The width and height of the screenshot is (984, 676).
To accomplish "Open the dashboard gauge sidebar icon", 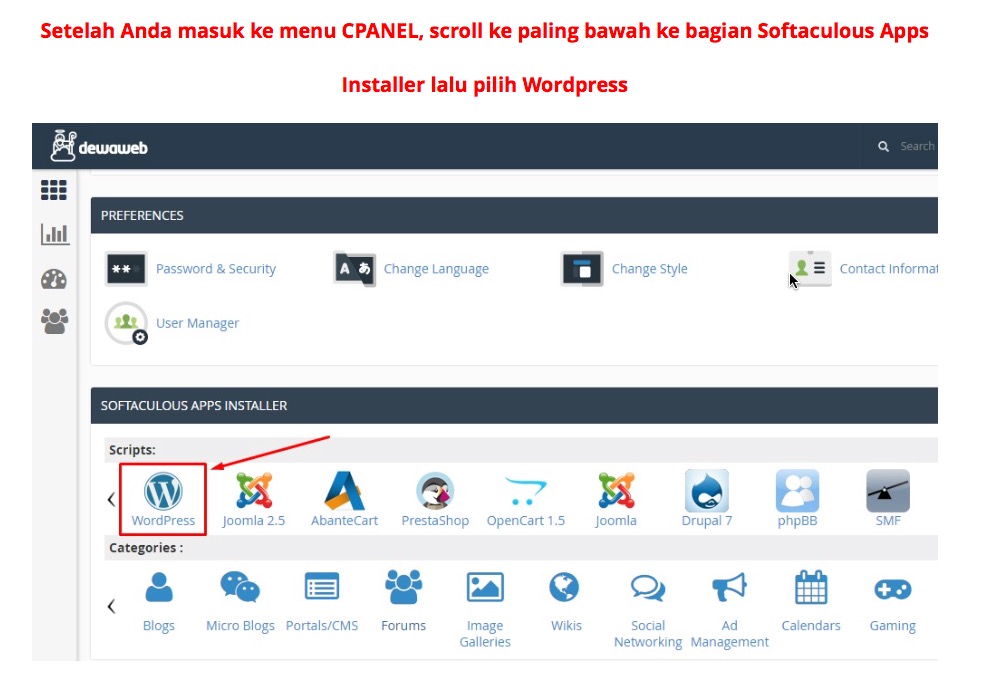I will [54, 279].
